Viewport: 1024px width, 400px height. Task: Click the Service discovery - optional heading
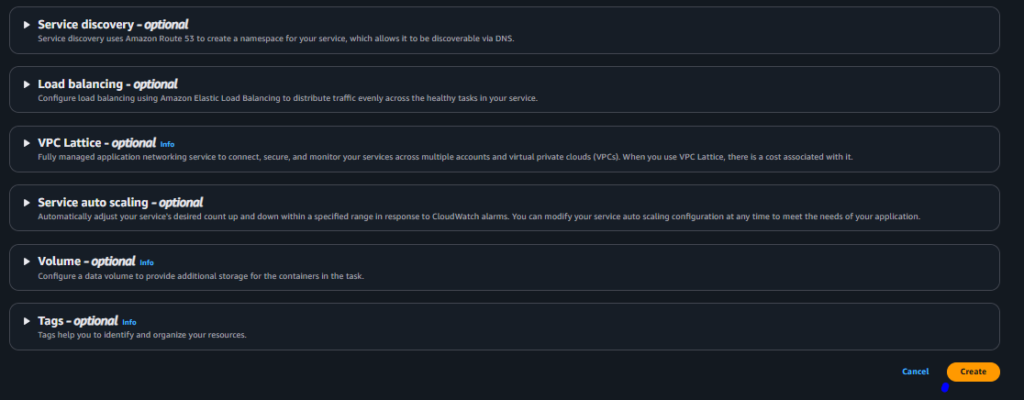click(x=113, y=25)
